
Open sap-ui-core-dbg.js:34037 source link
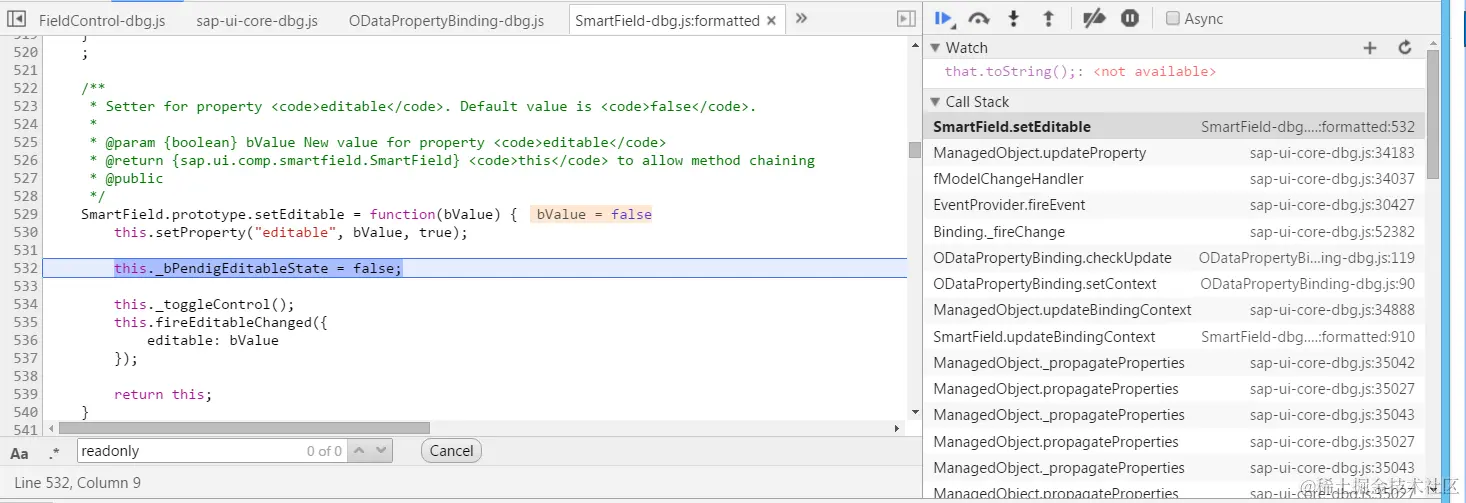point(1332,179)
